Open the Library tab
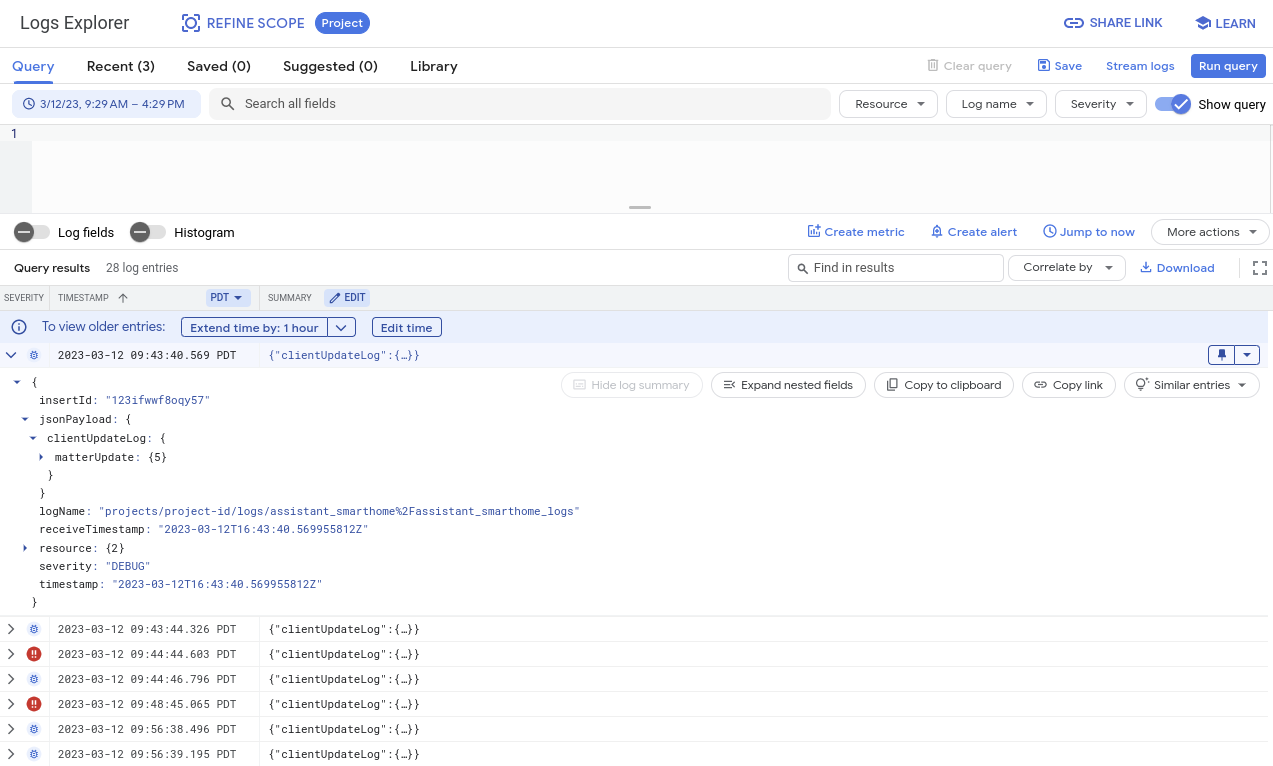This screenshot has height=766, width=1273. (x=433, y=66)
